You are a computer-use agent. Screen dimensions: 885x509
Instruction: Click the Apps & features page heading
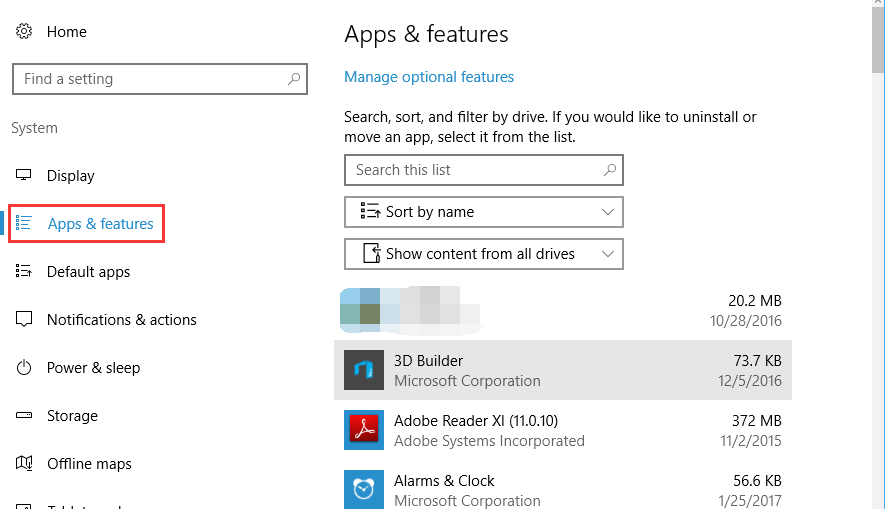tap(426, 34)
